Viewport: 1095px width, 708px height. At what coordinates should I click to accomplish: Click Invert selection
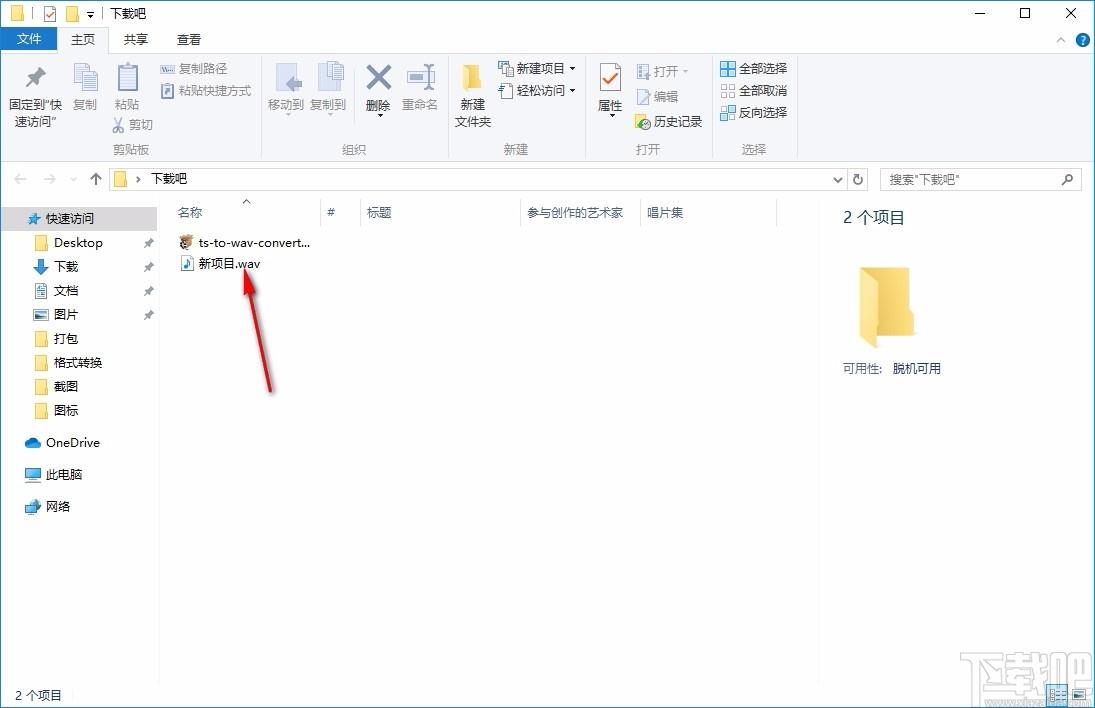click(754, 112)
